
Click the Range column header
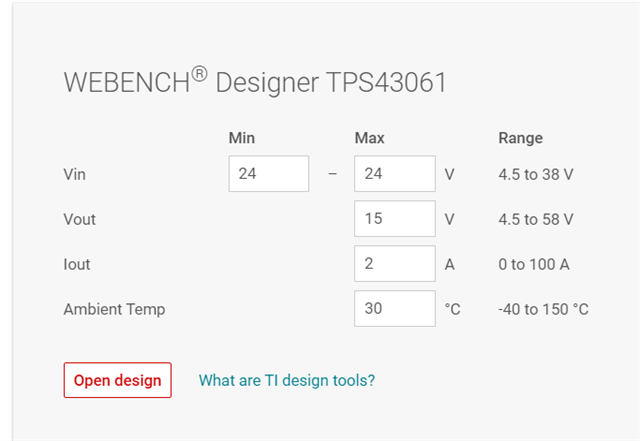point(520,138)
